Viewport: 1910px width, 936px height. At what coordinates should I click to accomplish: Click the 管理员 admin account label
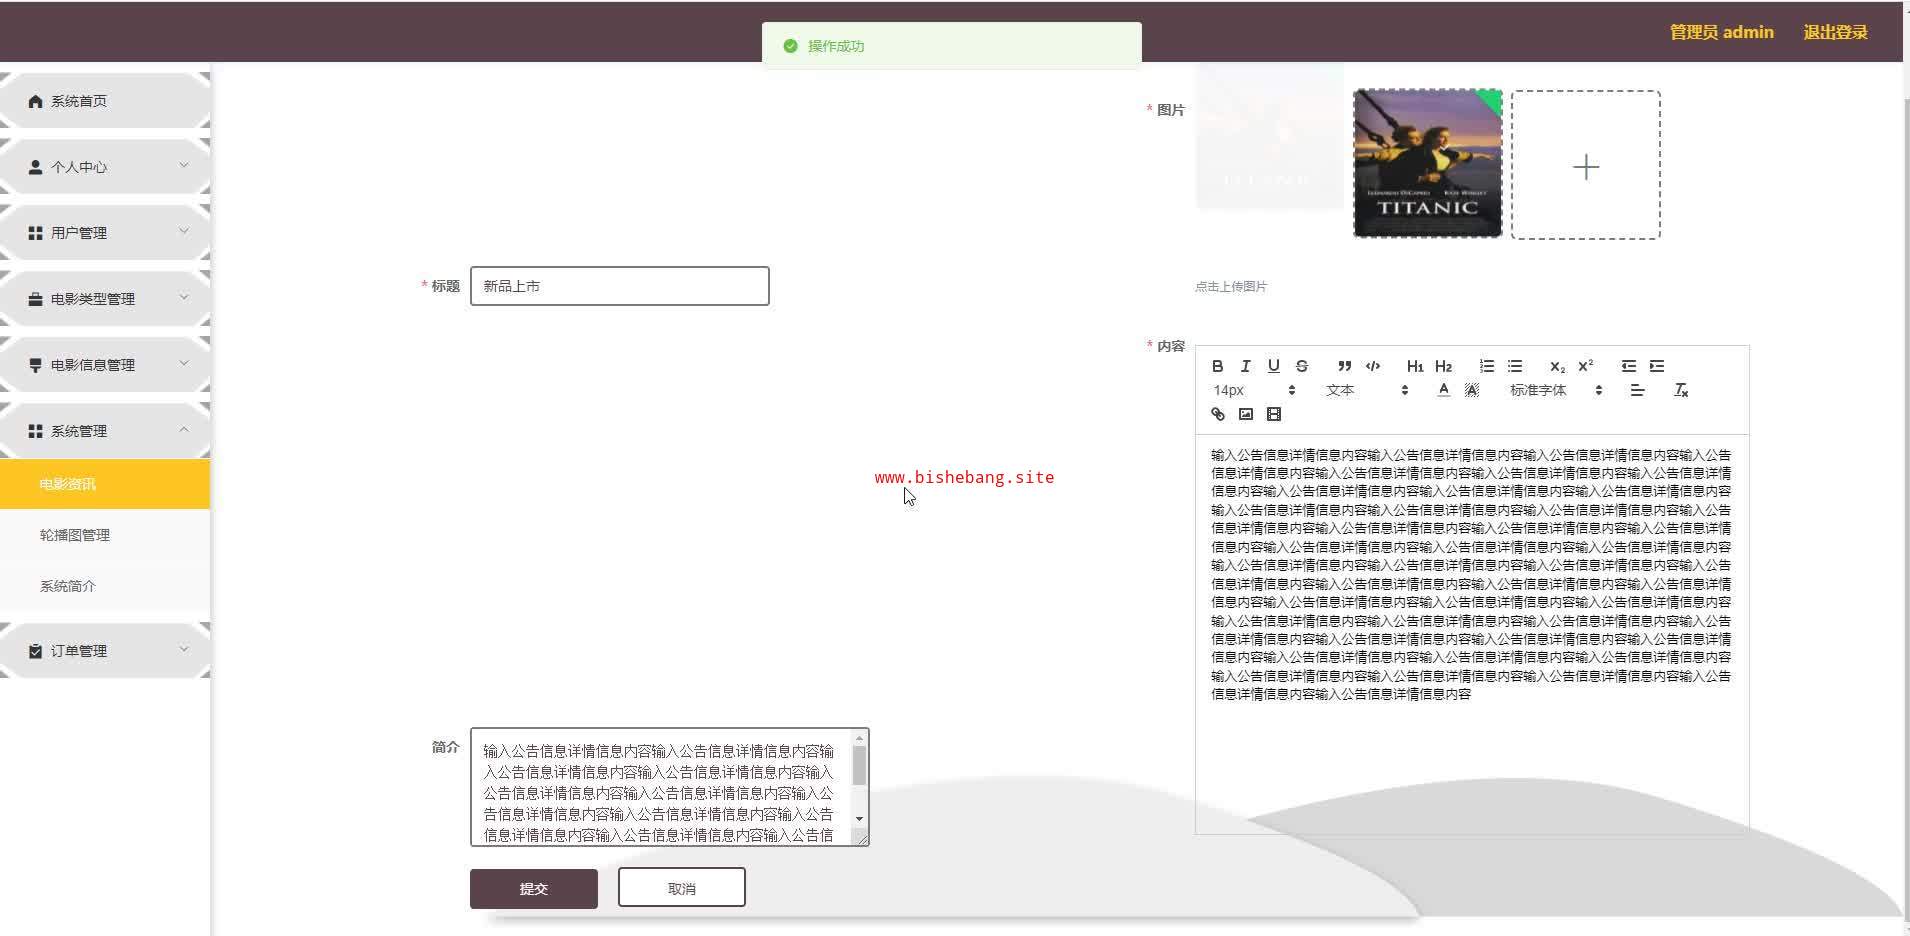click(1722, 32)
